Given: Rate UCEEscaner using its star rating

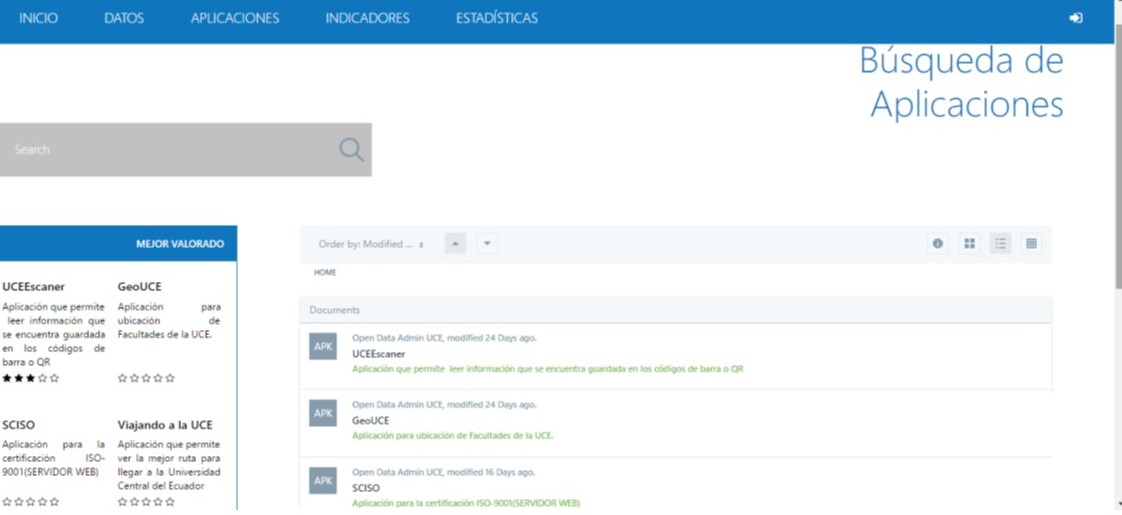Looking at the screenshot, I should click(31, 378).
